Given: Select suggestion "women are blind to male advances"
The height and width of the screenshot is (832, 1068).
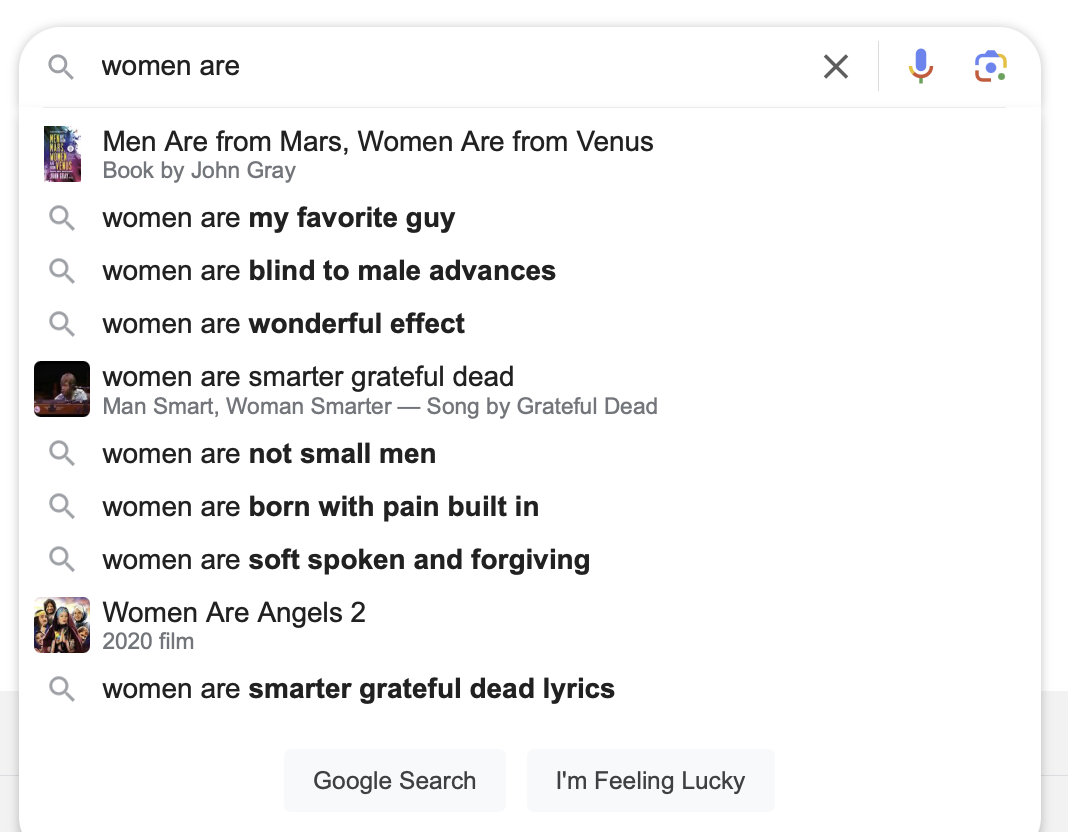Looking at the screenshot, I should [328, 271].
